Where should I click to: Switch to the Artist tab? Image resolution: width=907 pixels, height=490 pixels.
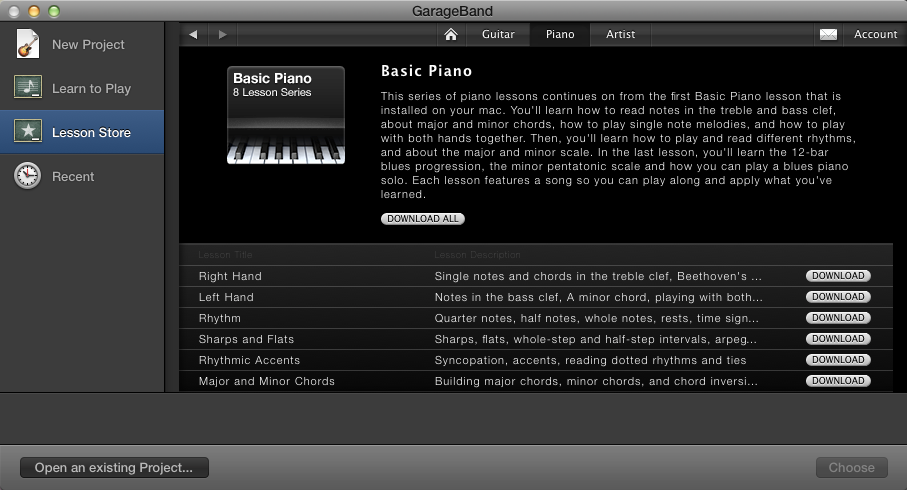pyautogui.click(x=620, y=35)
